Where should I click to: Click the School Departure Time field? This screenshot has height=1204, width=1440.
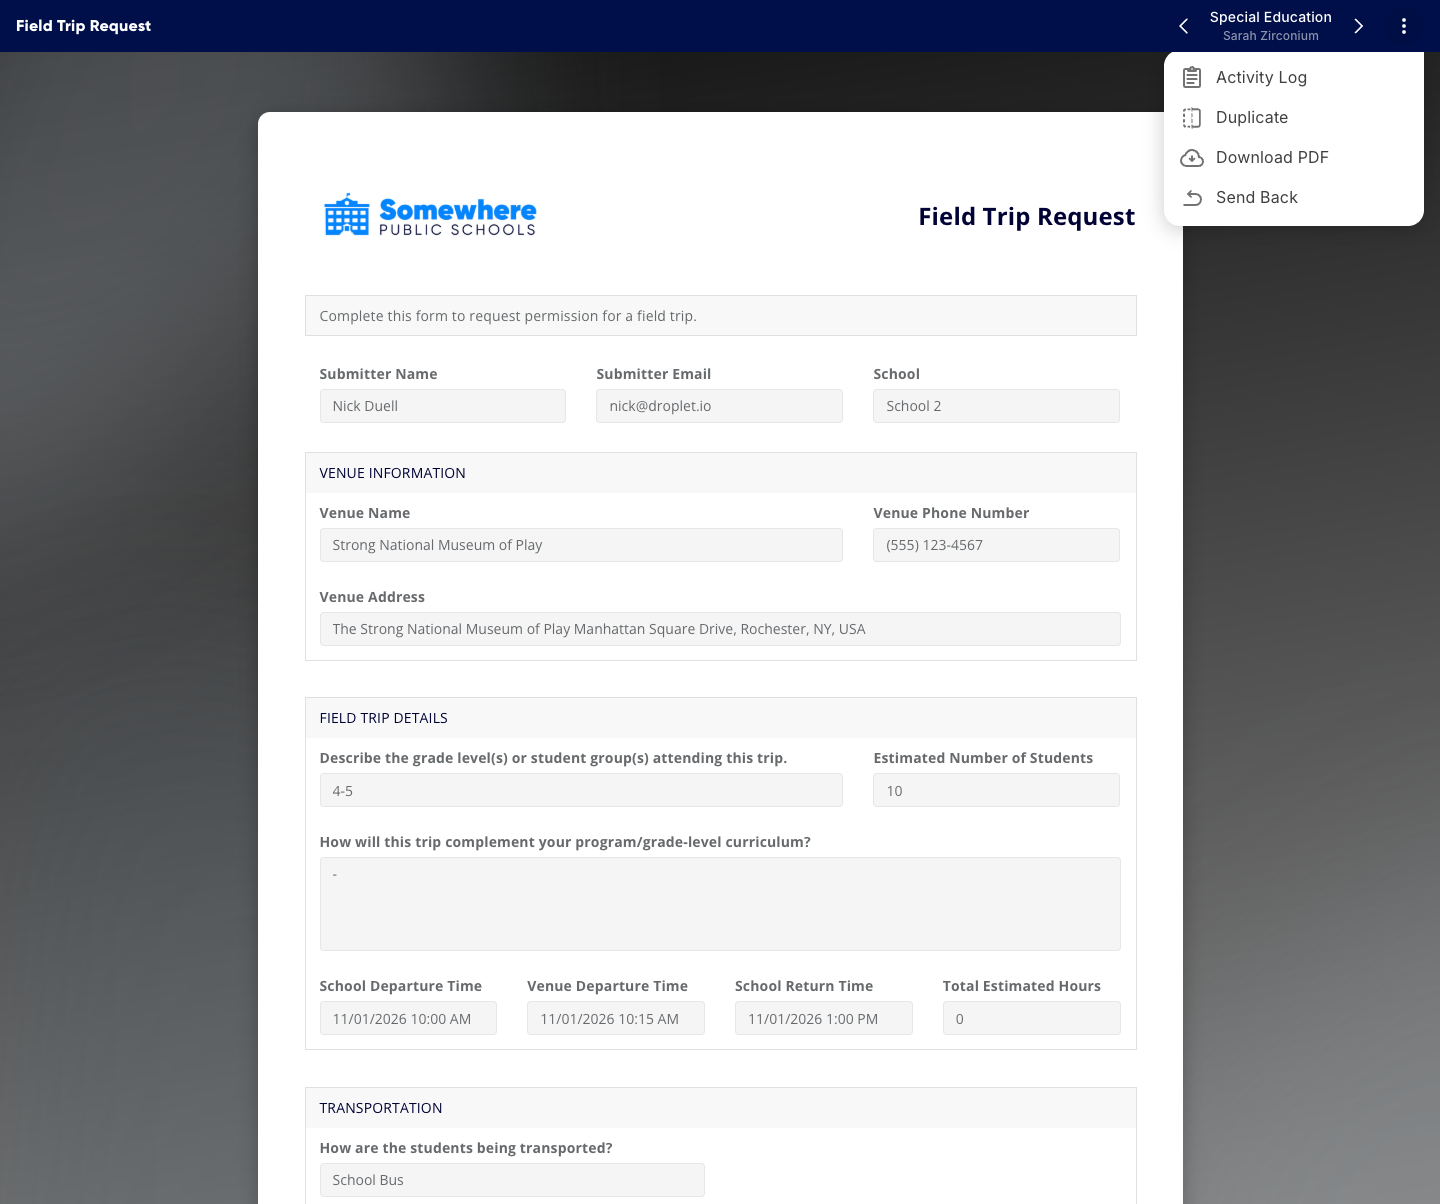click(x=408, y=1018)
